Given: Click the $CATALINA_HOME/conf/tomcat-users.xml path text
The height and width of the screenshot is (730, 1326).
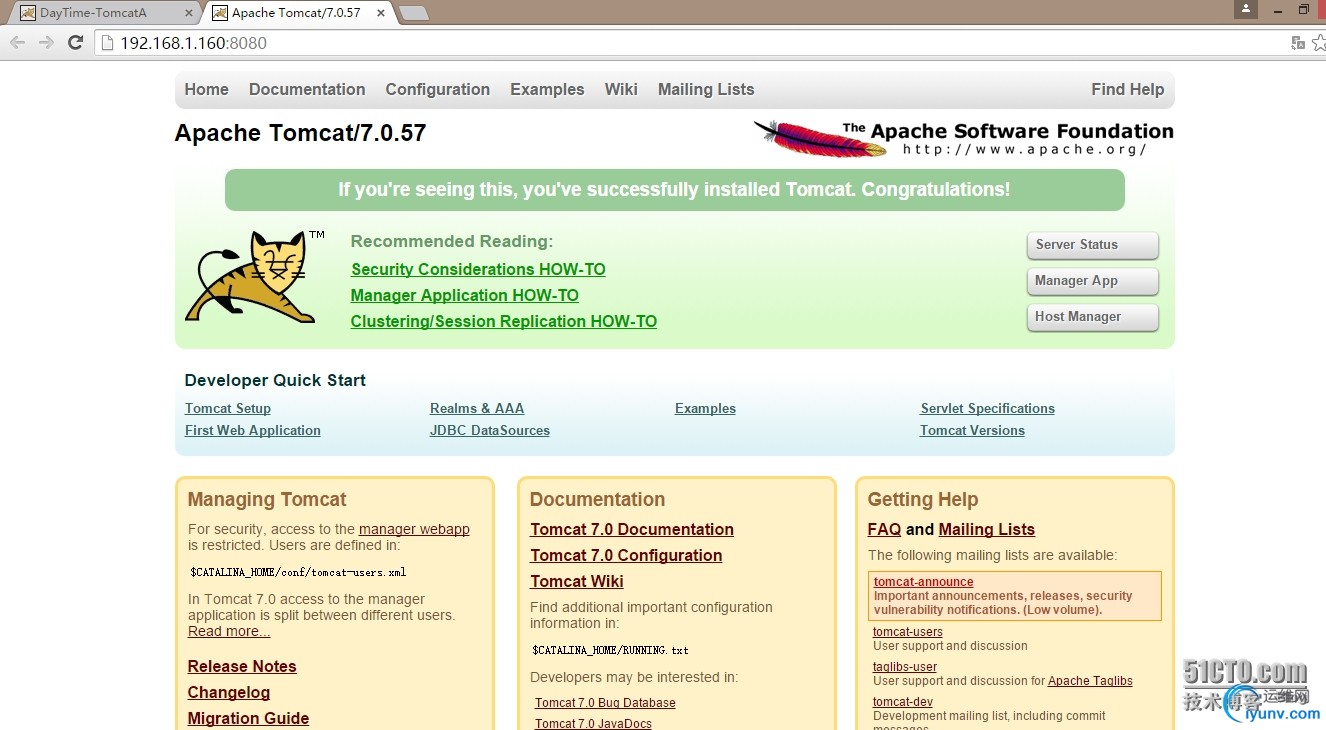Looking at the screenshot, I should point(298,572).
